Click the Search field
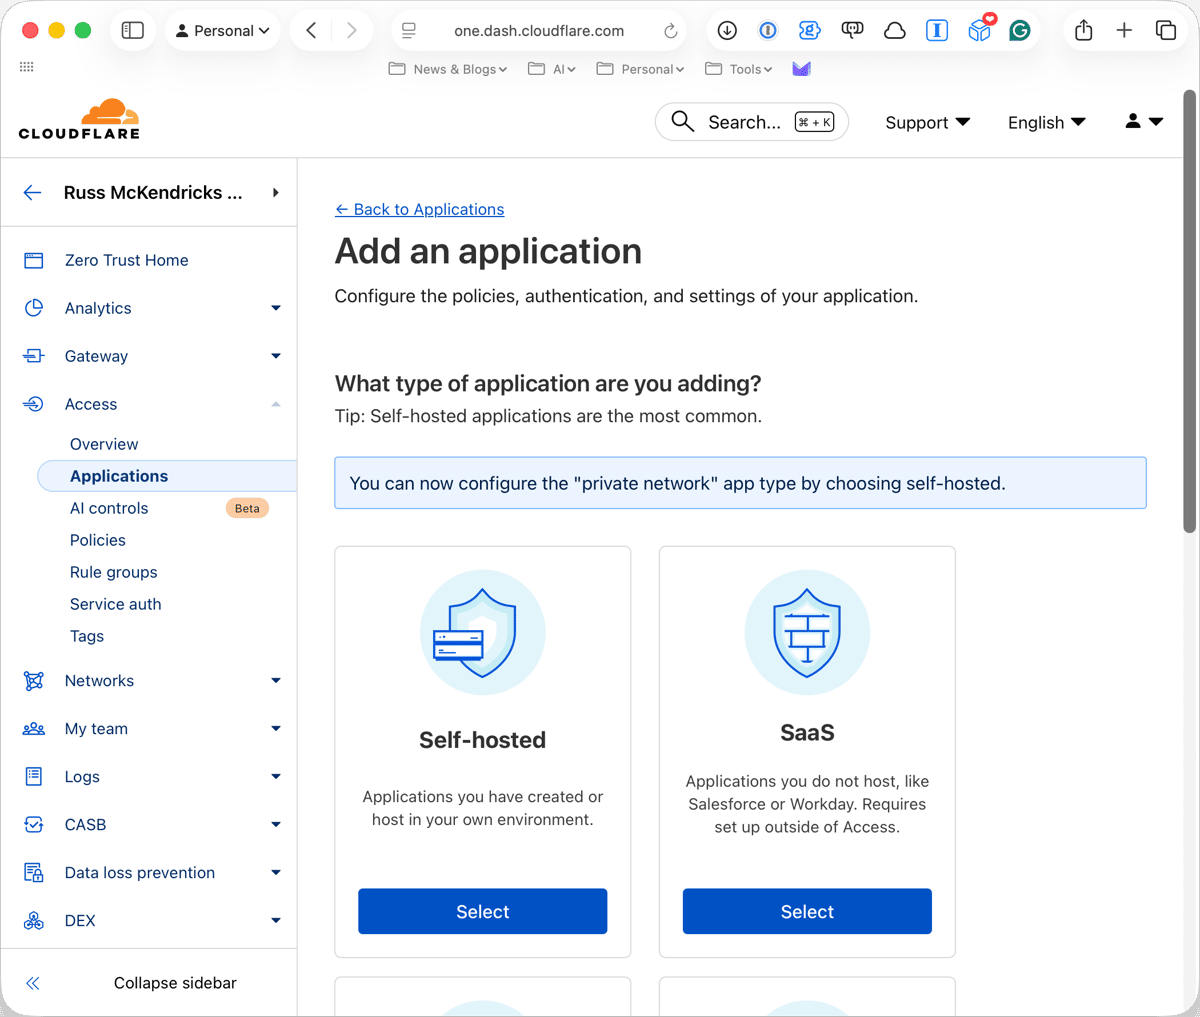Viewport: 1200px width, 1017px height. coord(751,122)
